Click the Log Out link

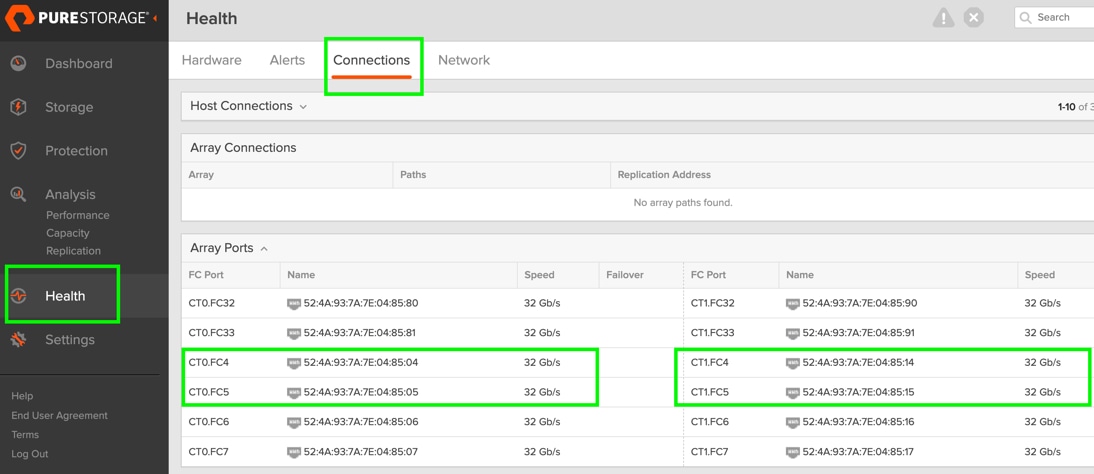point(30,453)
